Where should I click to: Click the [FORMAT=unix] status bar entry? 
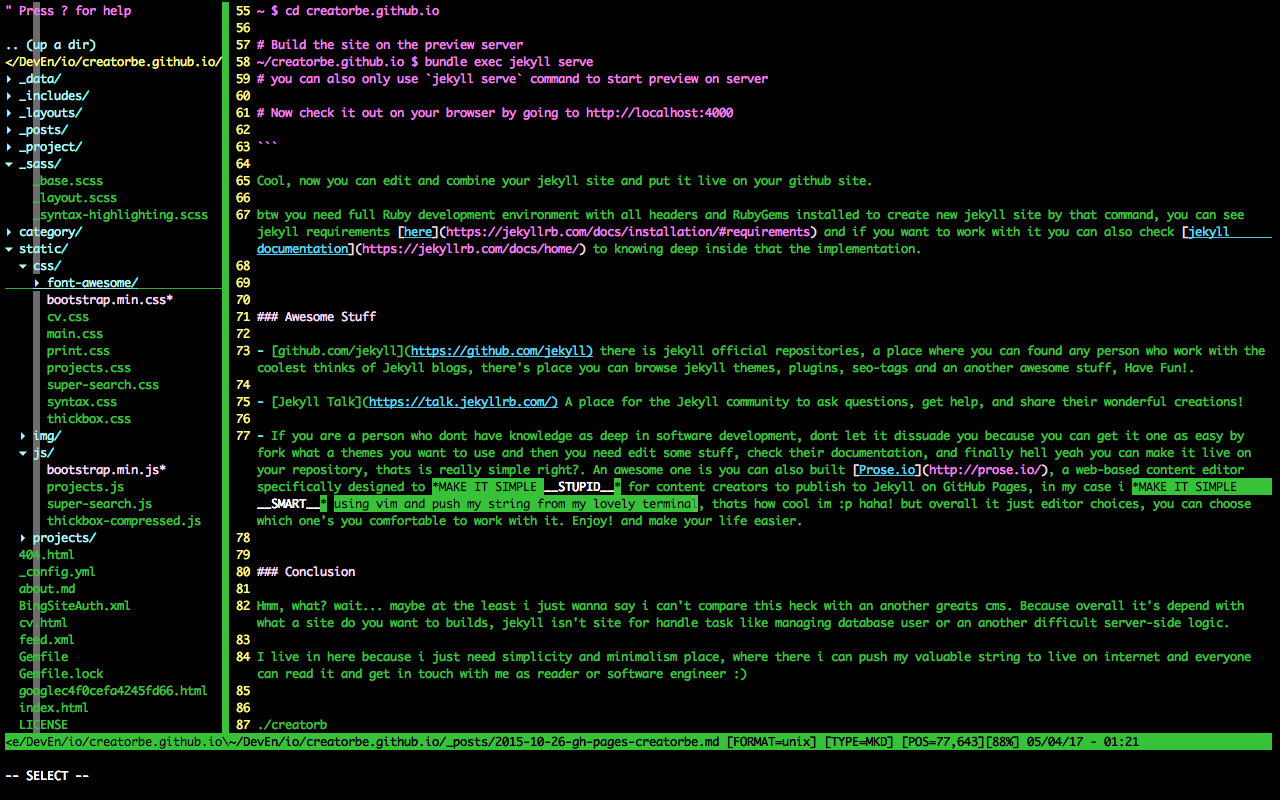(x=771, y=742)
